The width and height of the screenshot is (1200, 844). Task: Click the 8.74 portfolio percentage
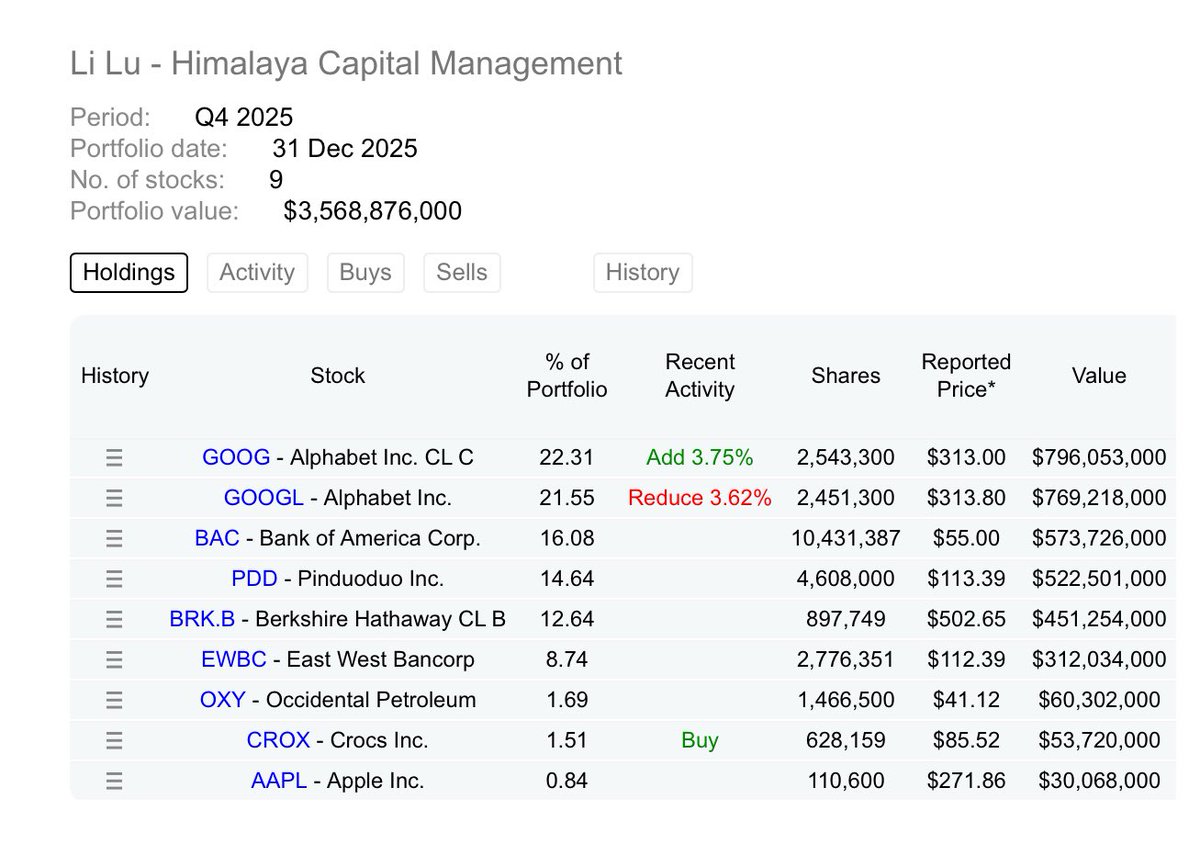click(567, 660)
